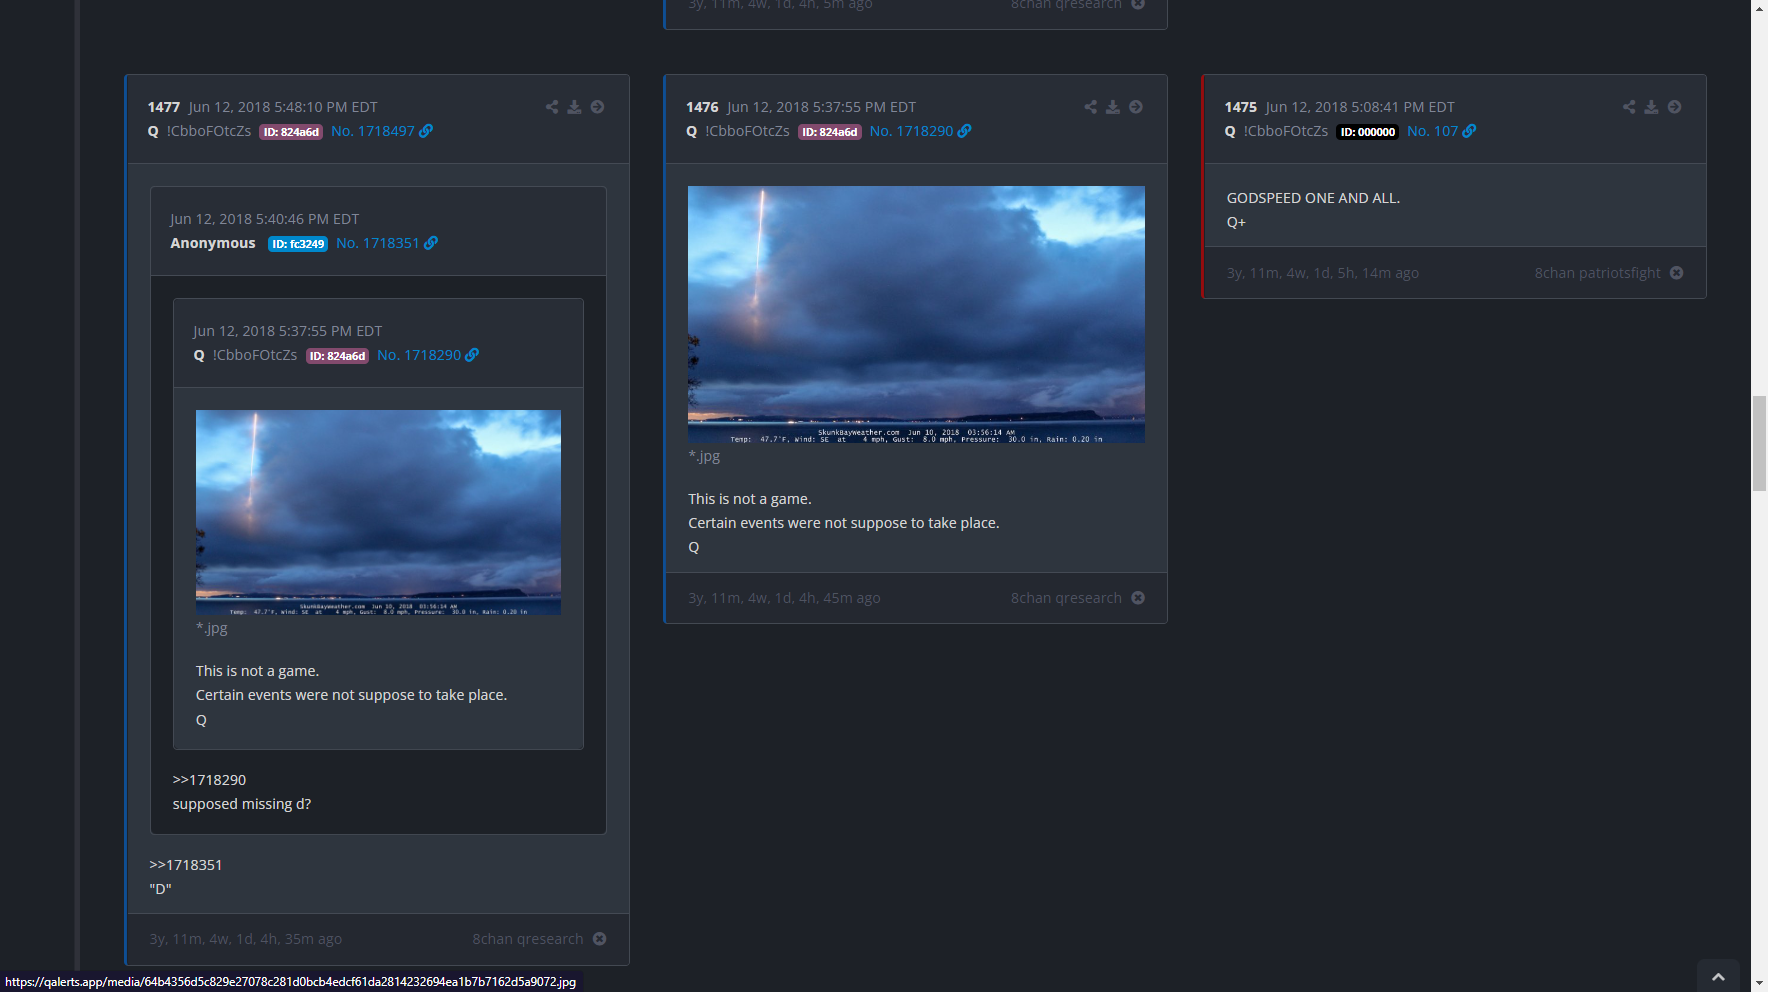Click 'Jun 12, 2018 5:48:10 PM EDT' date
The image size is (1768, 992).
click(x=283, y=107)
